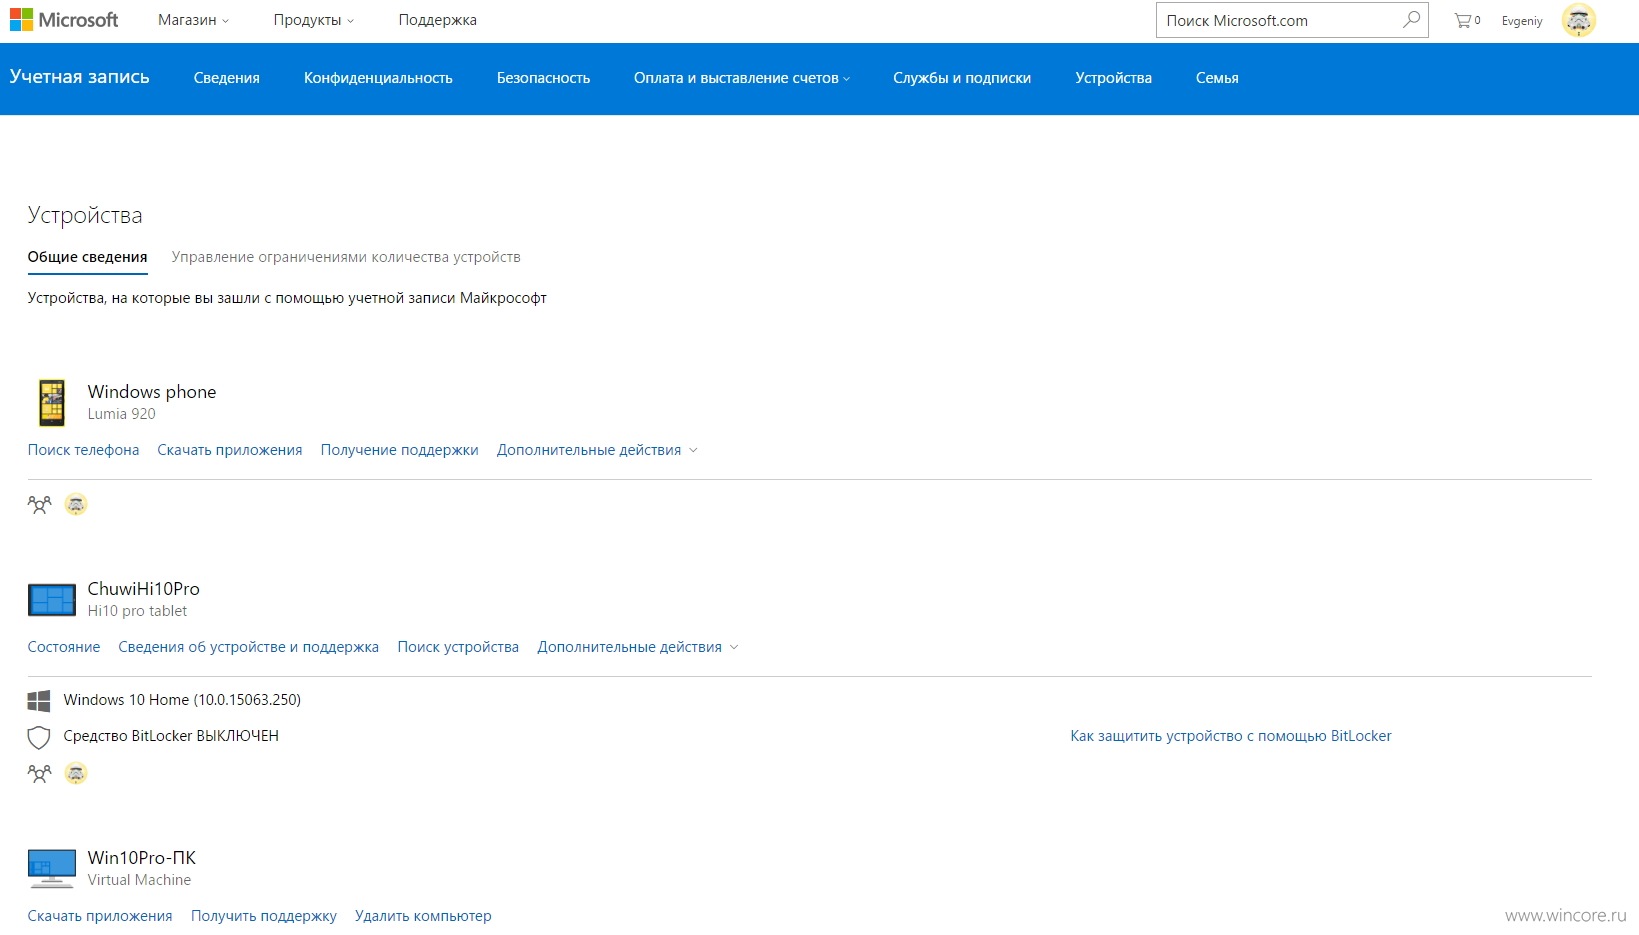Expand Дополнительные действия for ChuwiHi10Pro

click(638, 647)
